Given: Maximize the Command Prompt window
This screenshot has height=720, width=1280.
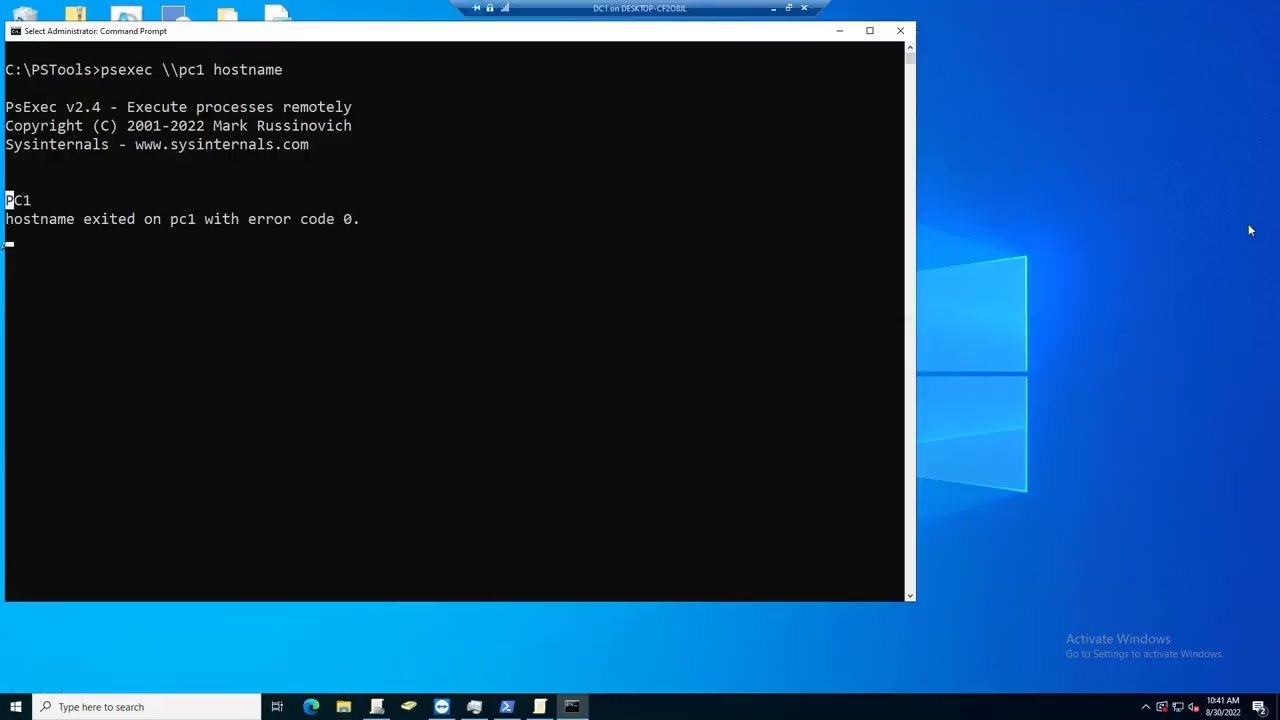Looking at the screenshot, I should pos(870,31).
